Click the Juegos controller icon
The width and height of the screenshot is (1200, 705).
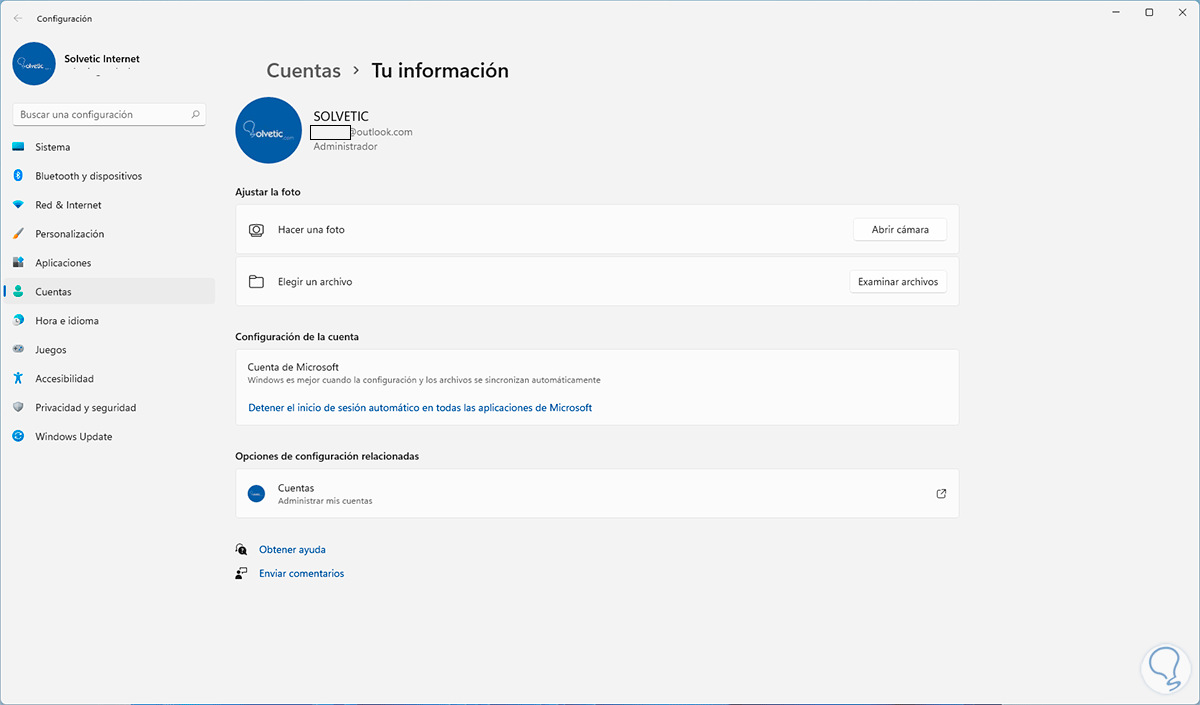coord(18,350)
